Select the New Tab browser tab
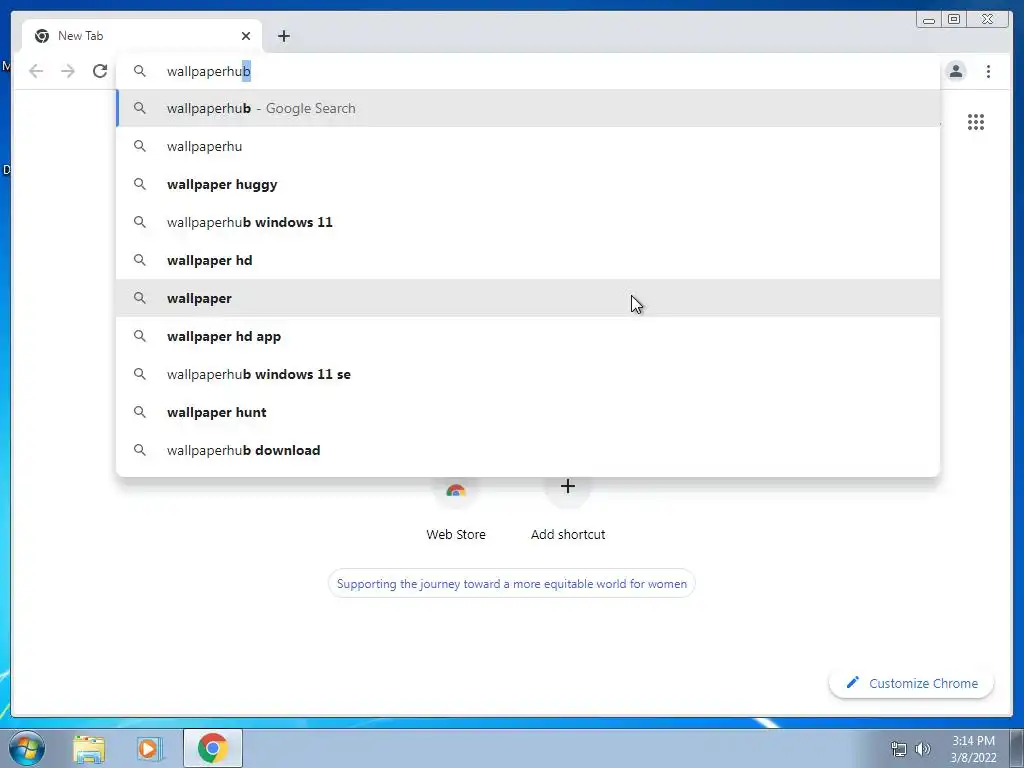 click(142, 36)
